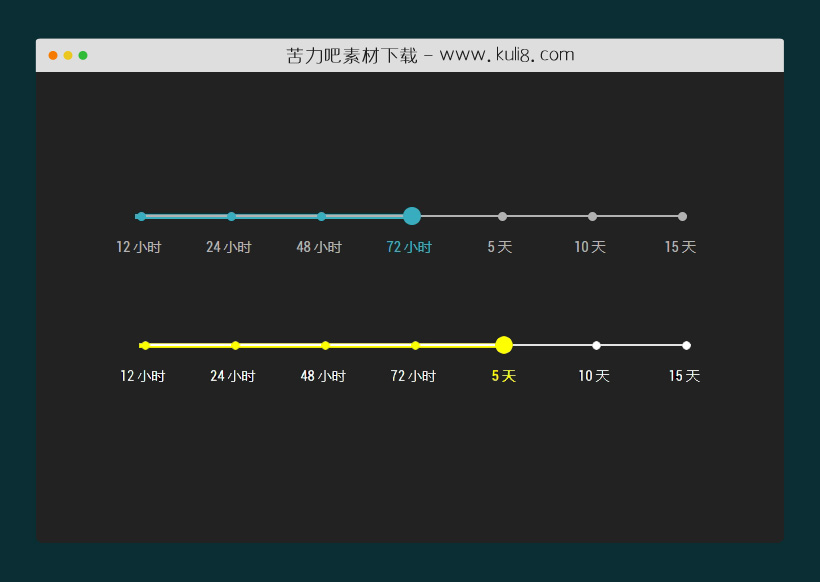Click the 12小时 dot on the yellow slider
The width and height of the screenshot is (820, 582).
(x=145, y=345)
